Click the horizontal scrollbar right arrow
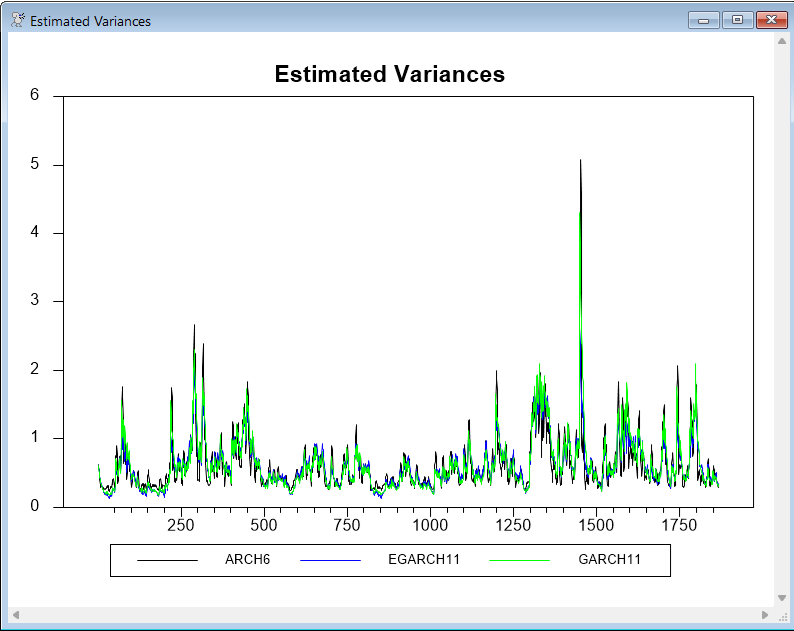Viewport: 794px width, 631px height. pos(765,614)
